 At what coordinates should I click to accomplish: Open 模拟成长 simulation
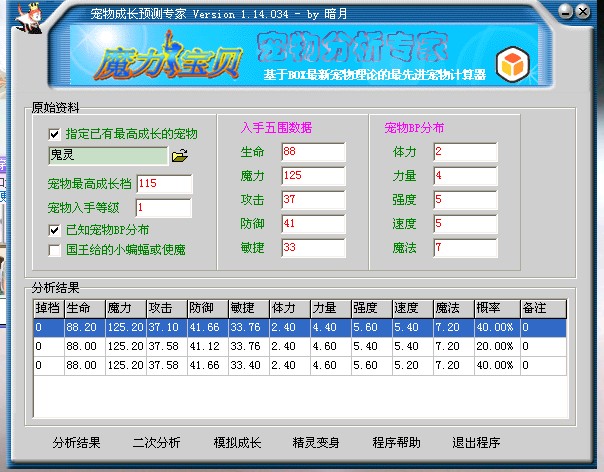237,442
